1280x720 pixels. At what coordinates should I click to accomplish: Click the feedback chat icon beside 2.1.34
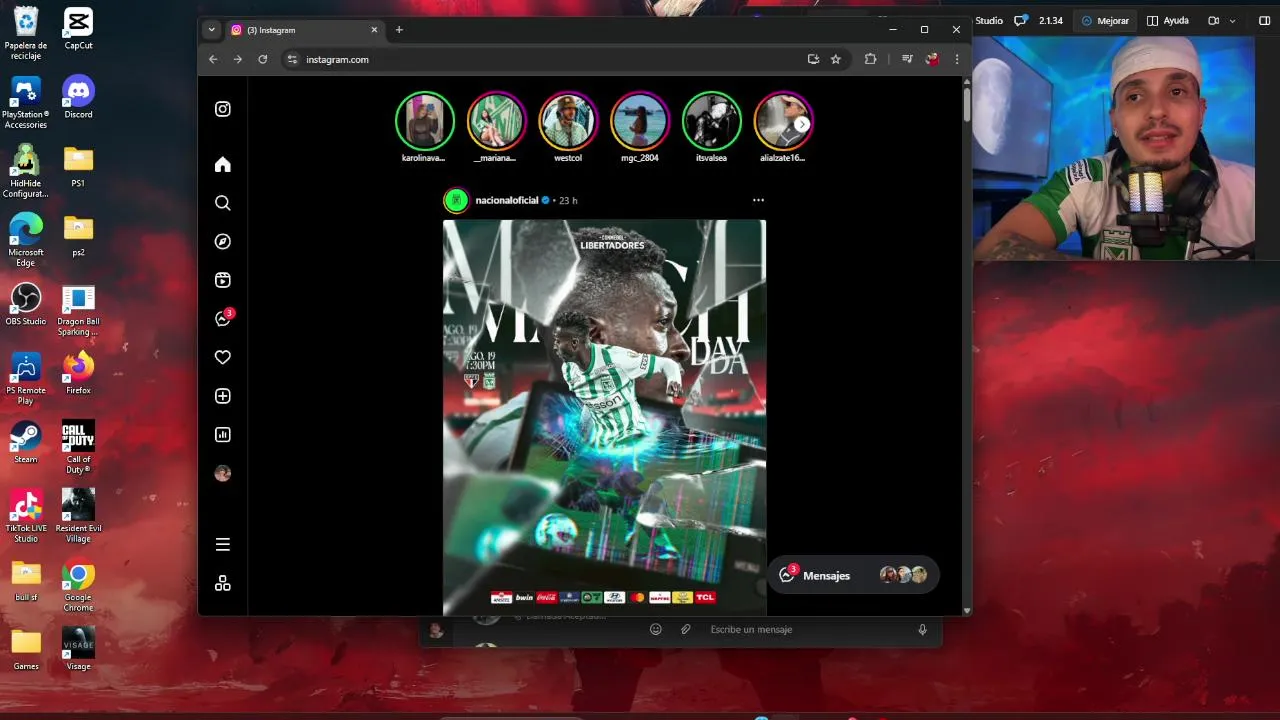1021,20
